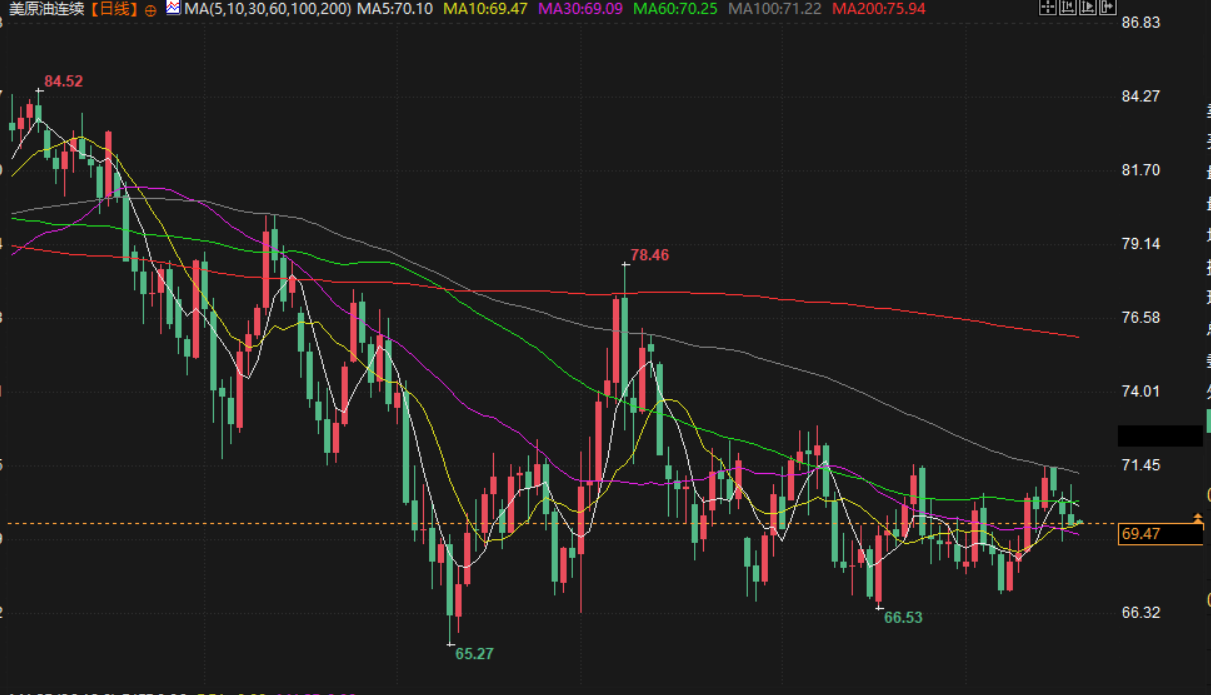The height and width of the screenshot is (695, 1211).
Task: Click the 74.01 axis price
Action: [x=1141, y=391]
